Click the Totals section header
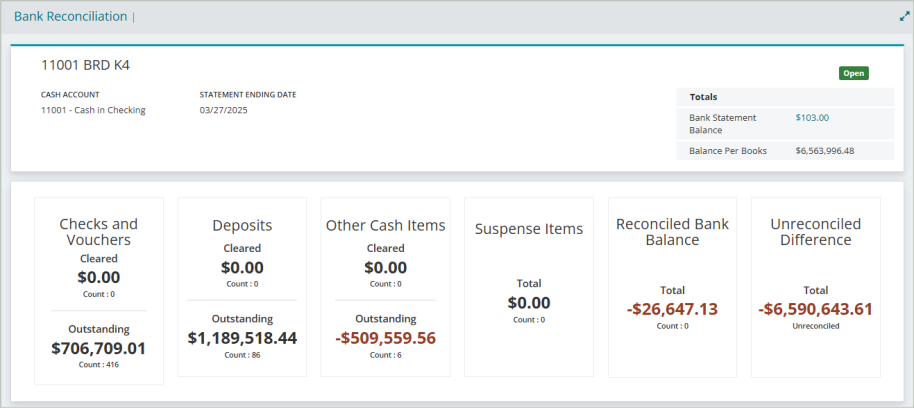Screen dimensions: 914x408 pyautogui.click(x=785, y=97)
